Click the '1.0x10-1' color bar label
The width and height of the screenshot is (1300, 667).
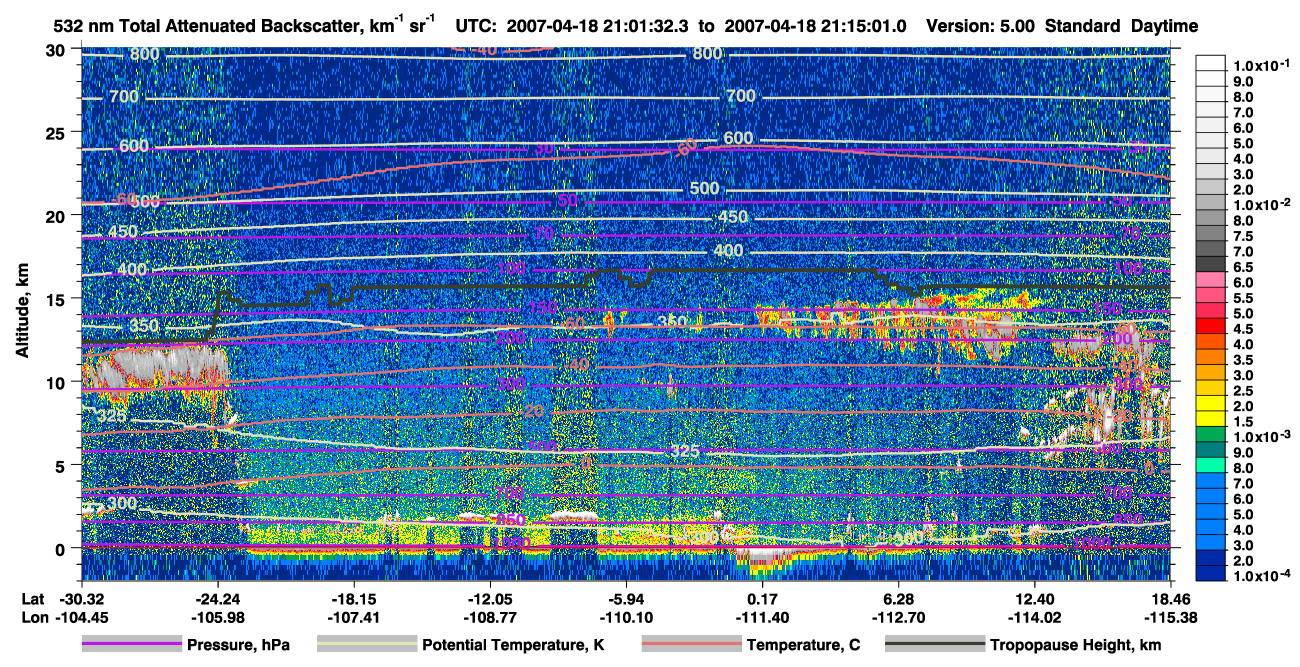(x=1261, y=64)
